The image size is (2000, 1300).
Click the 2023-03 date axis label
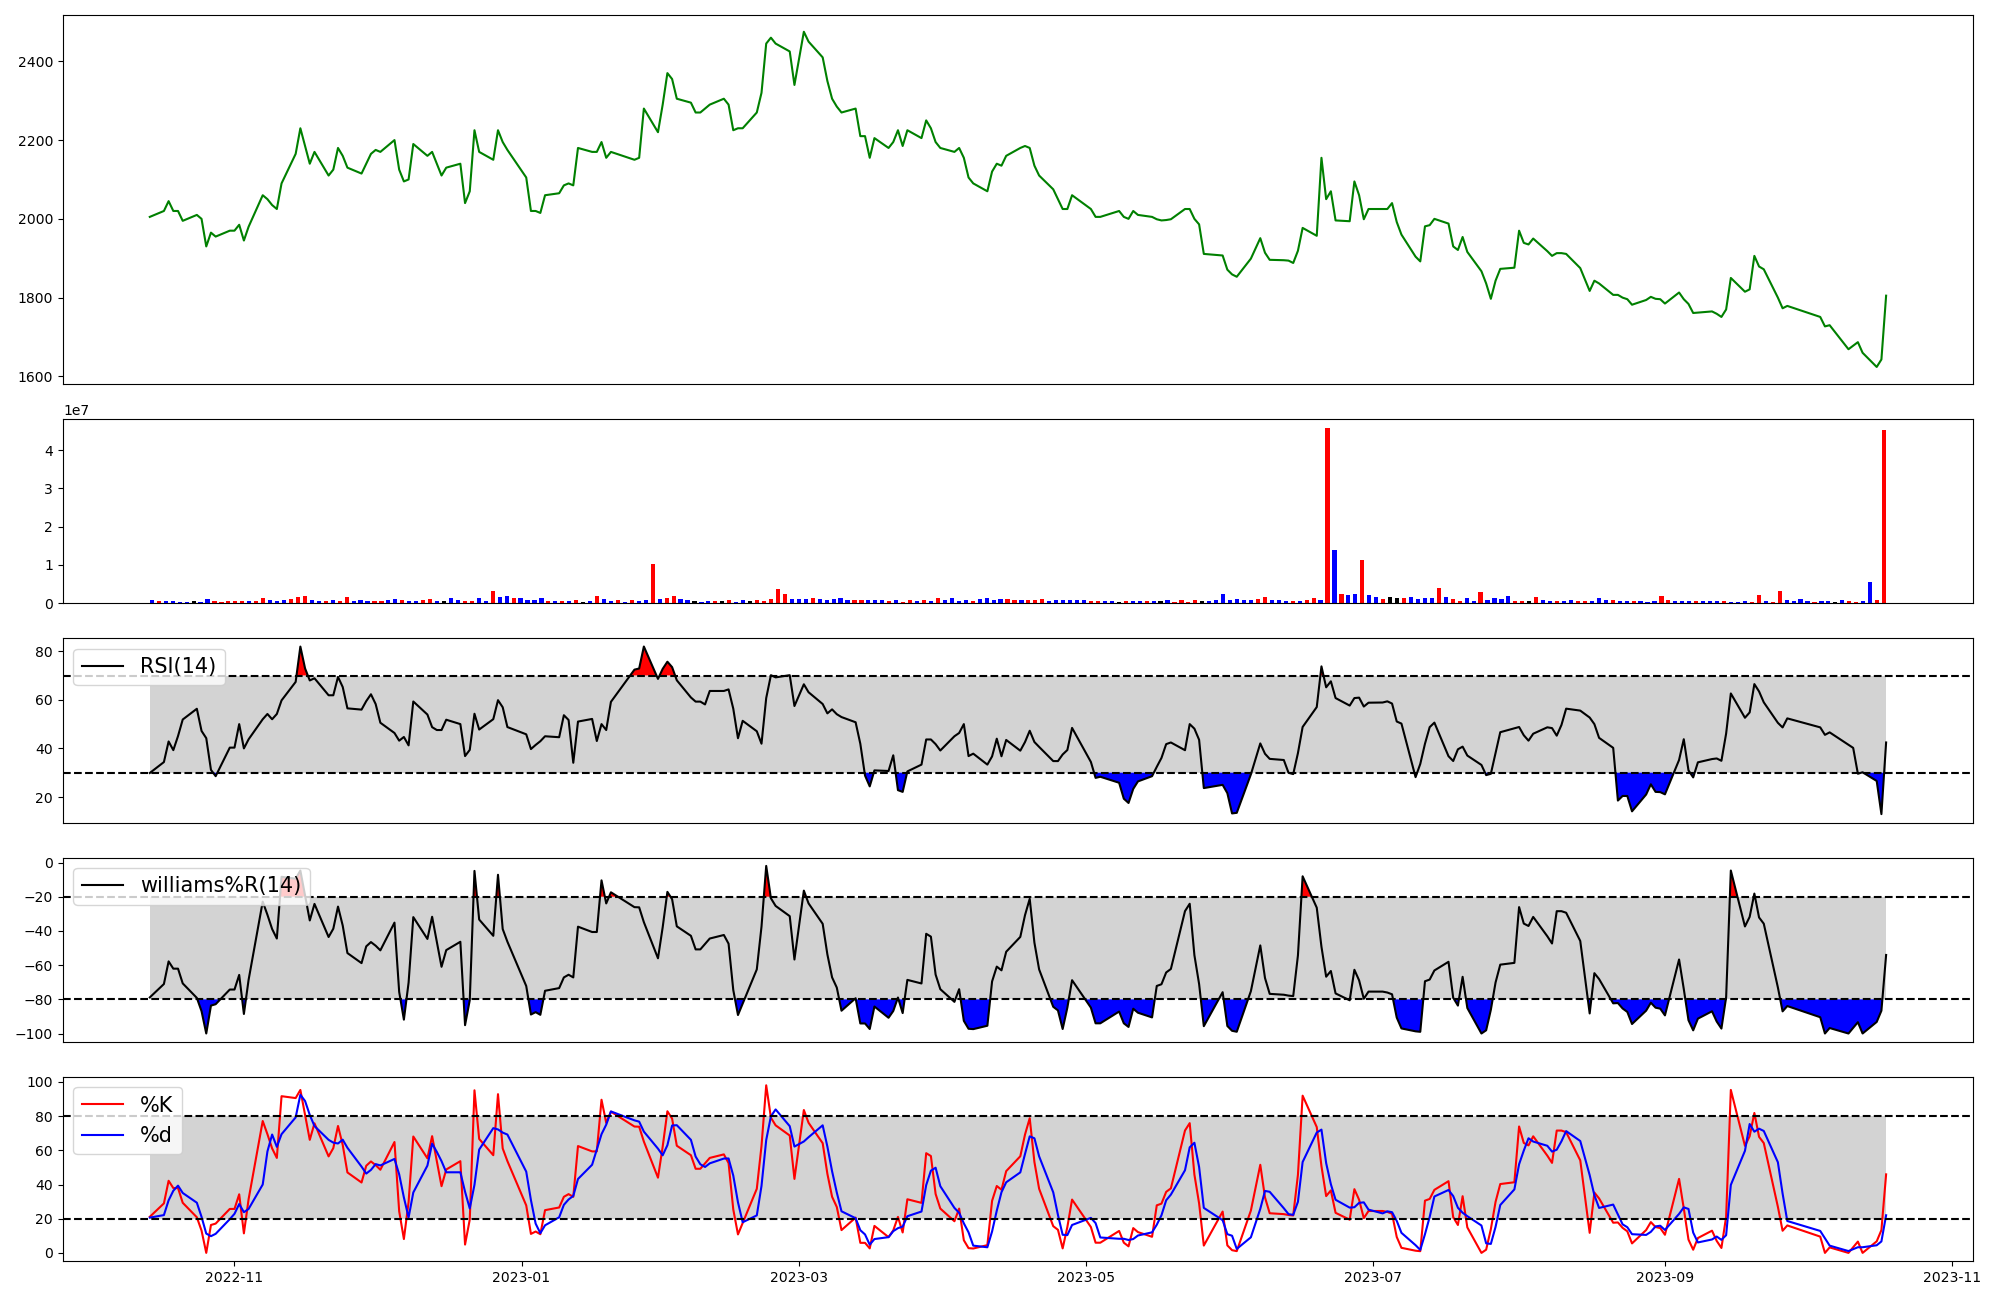pos(798,1277)
